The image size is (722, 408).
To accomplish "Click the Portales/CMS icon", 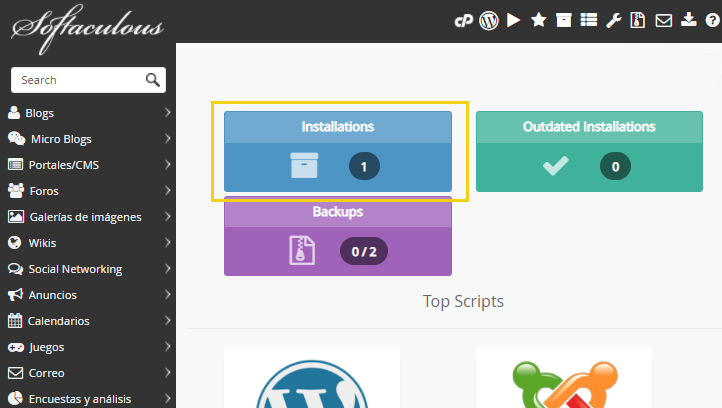I will tap(15, 164).
